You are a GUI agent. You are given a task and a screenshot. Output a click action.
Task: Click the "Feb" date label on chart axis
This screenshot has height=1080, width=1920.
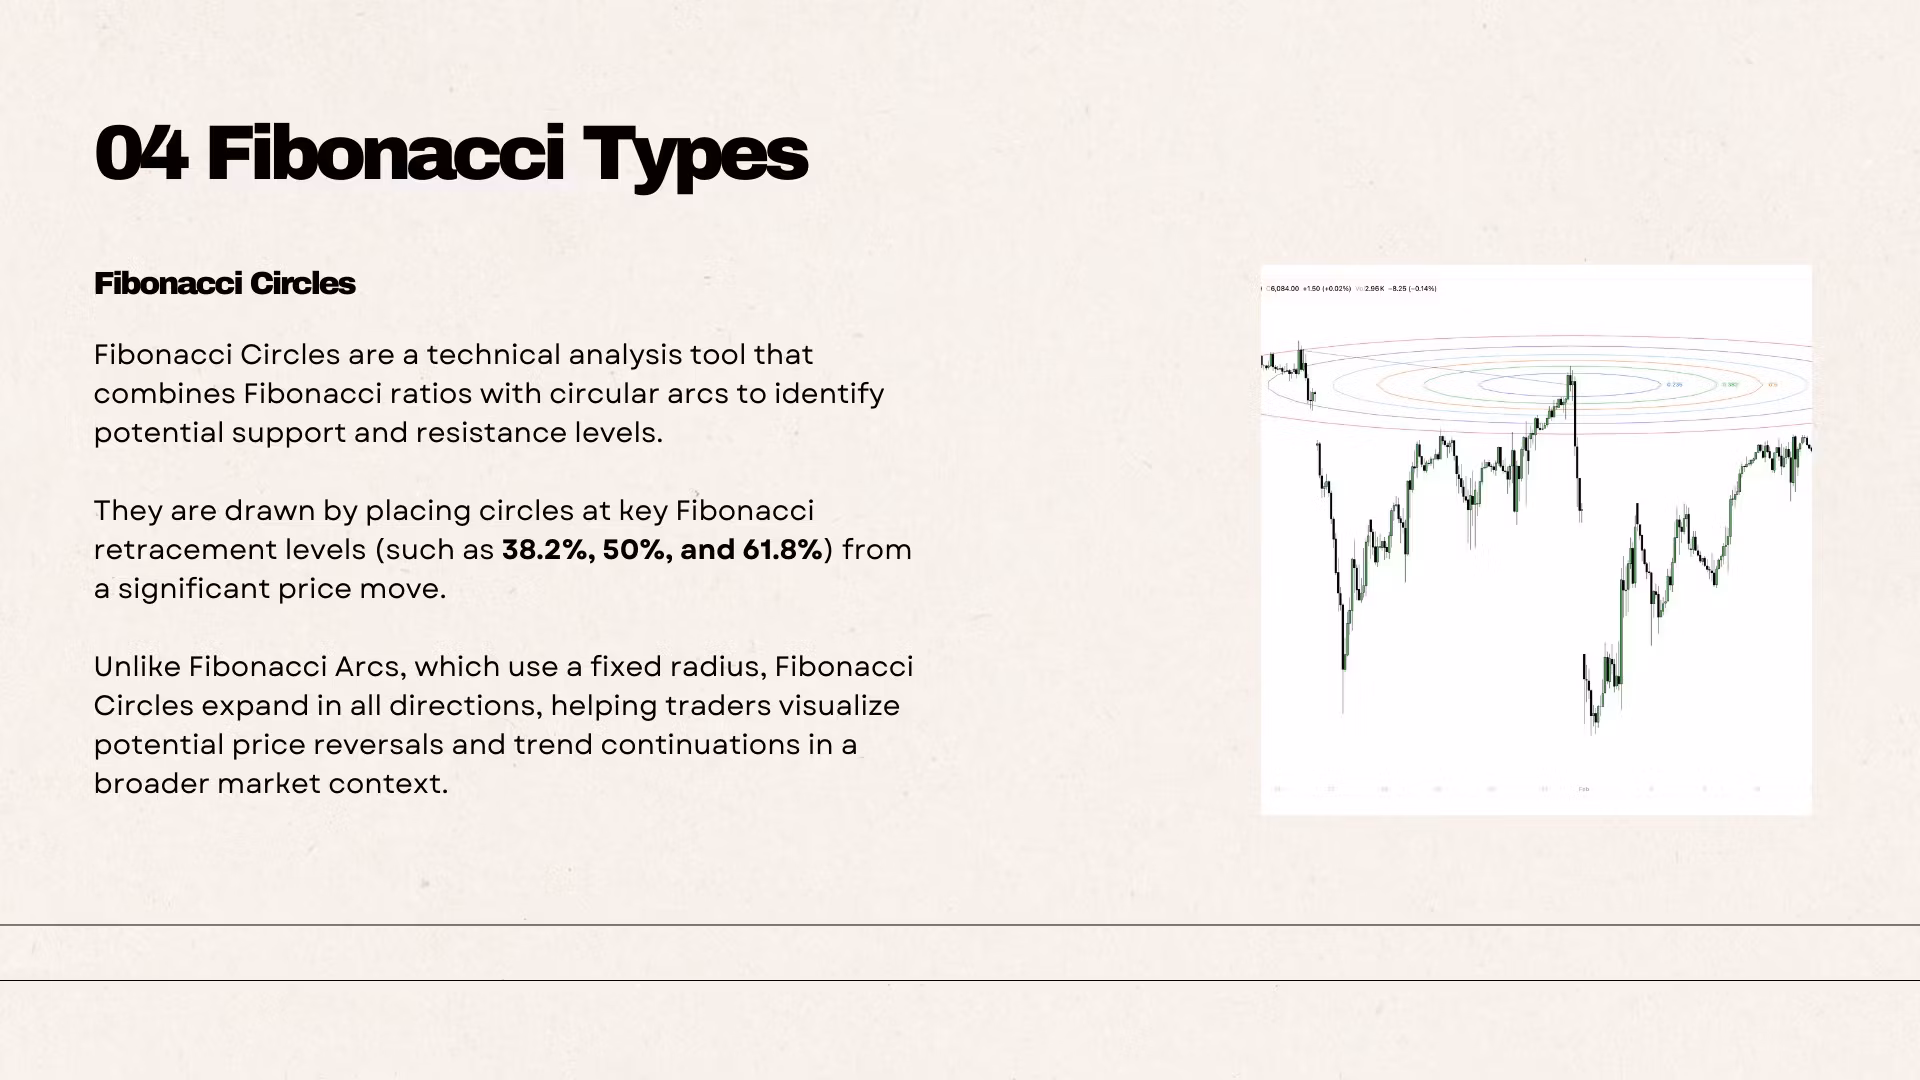tap(1584, 789)
